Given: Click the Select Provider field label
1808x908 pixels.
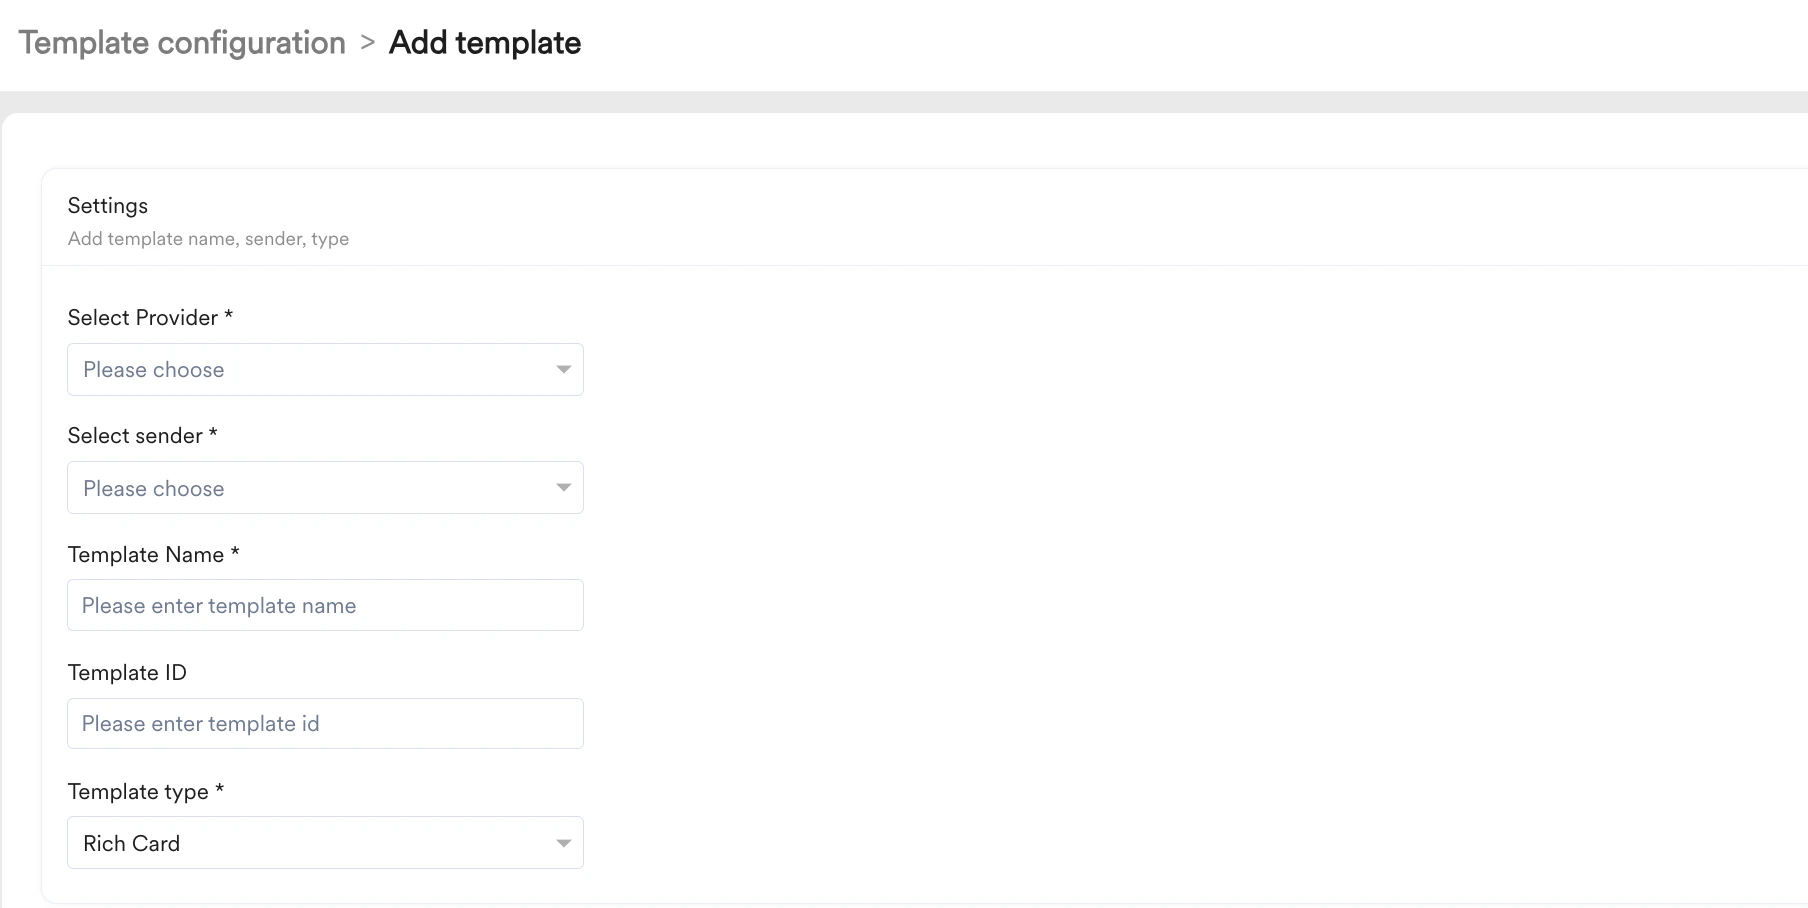Looking at the screenshot, I should (x=143, y=318).
